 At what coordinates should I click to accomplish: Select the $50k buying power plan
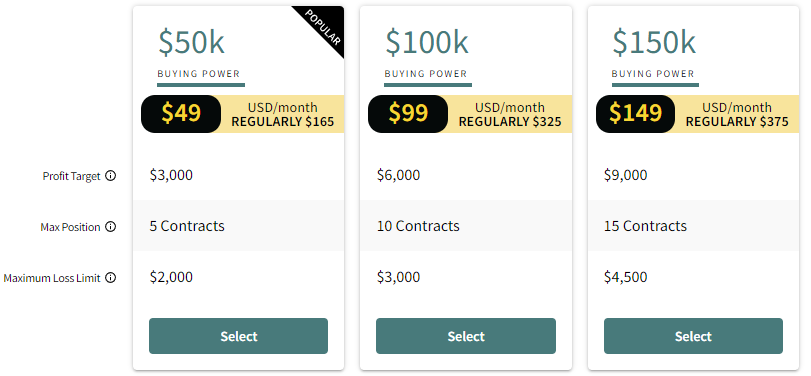tap(238, 336)
